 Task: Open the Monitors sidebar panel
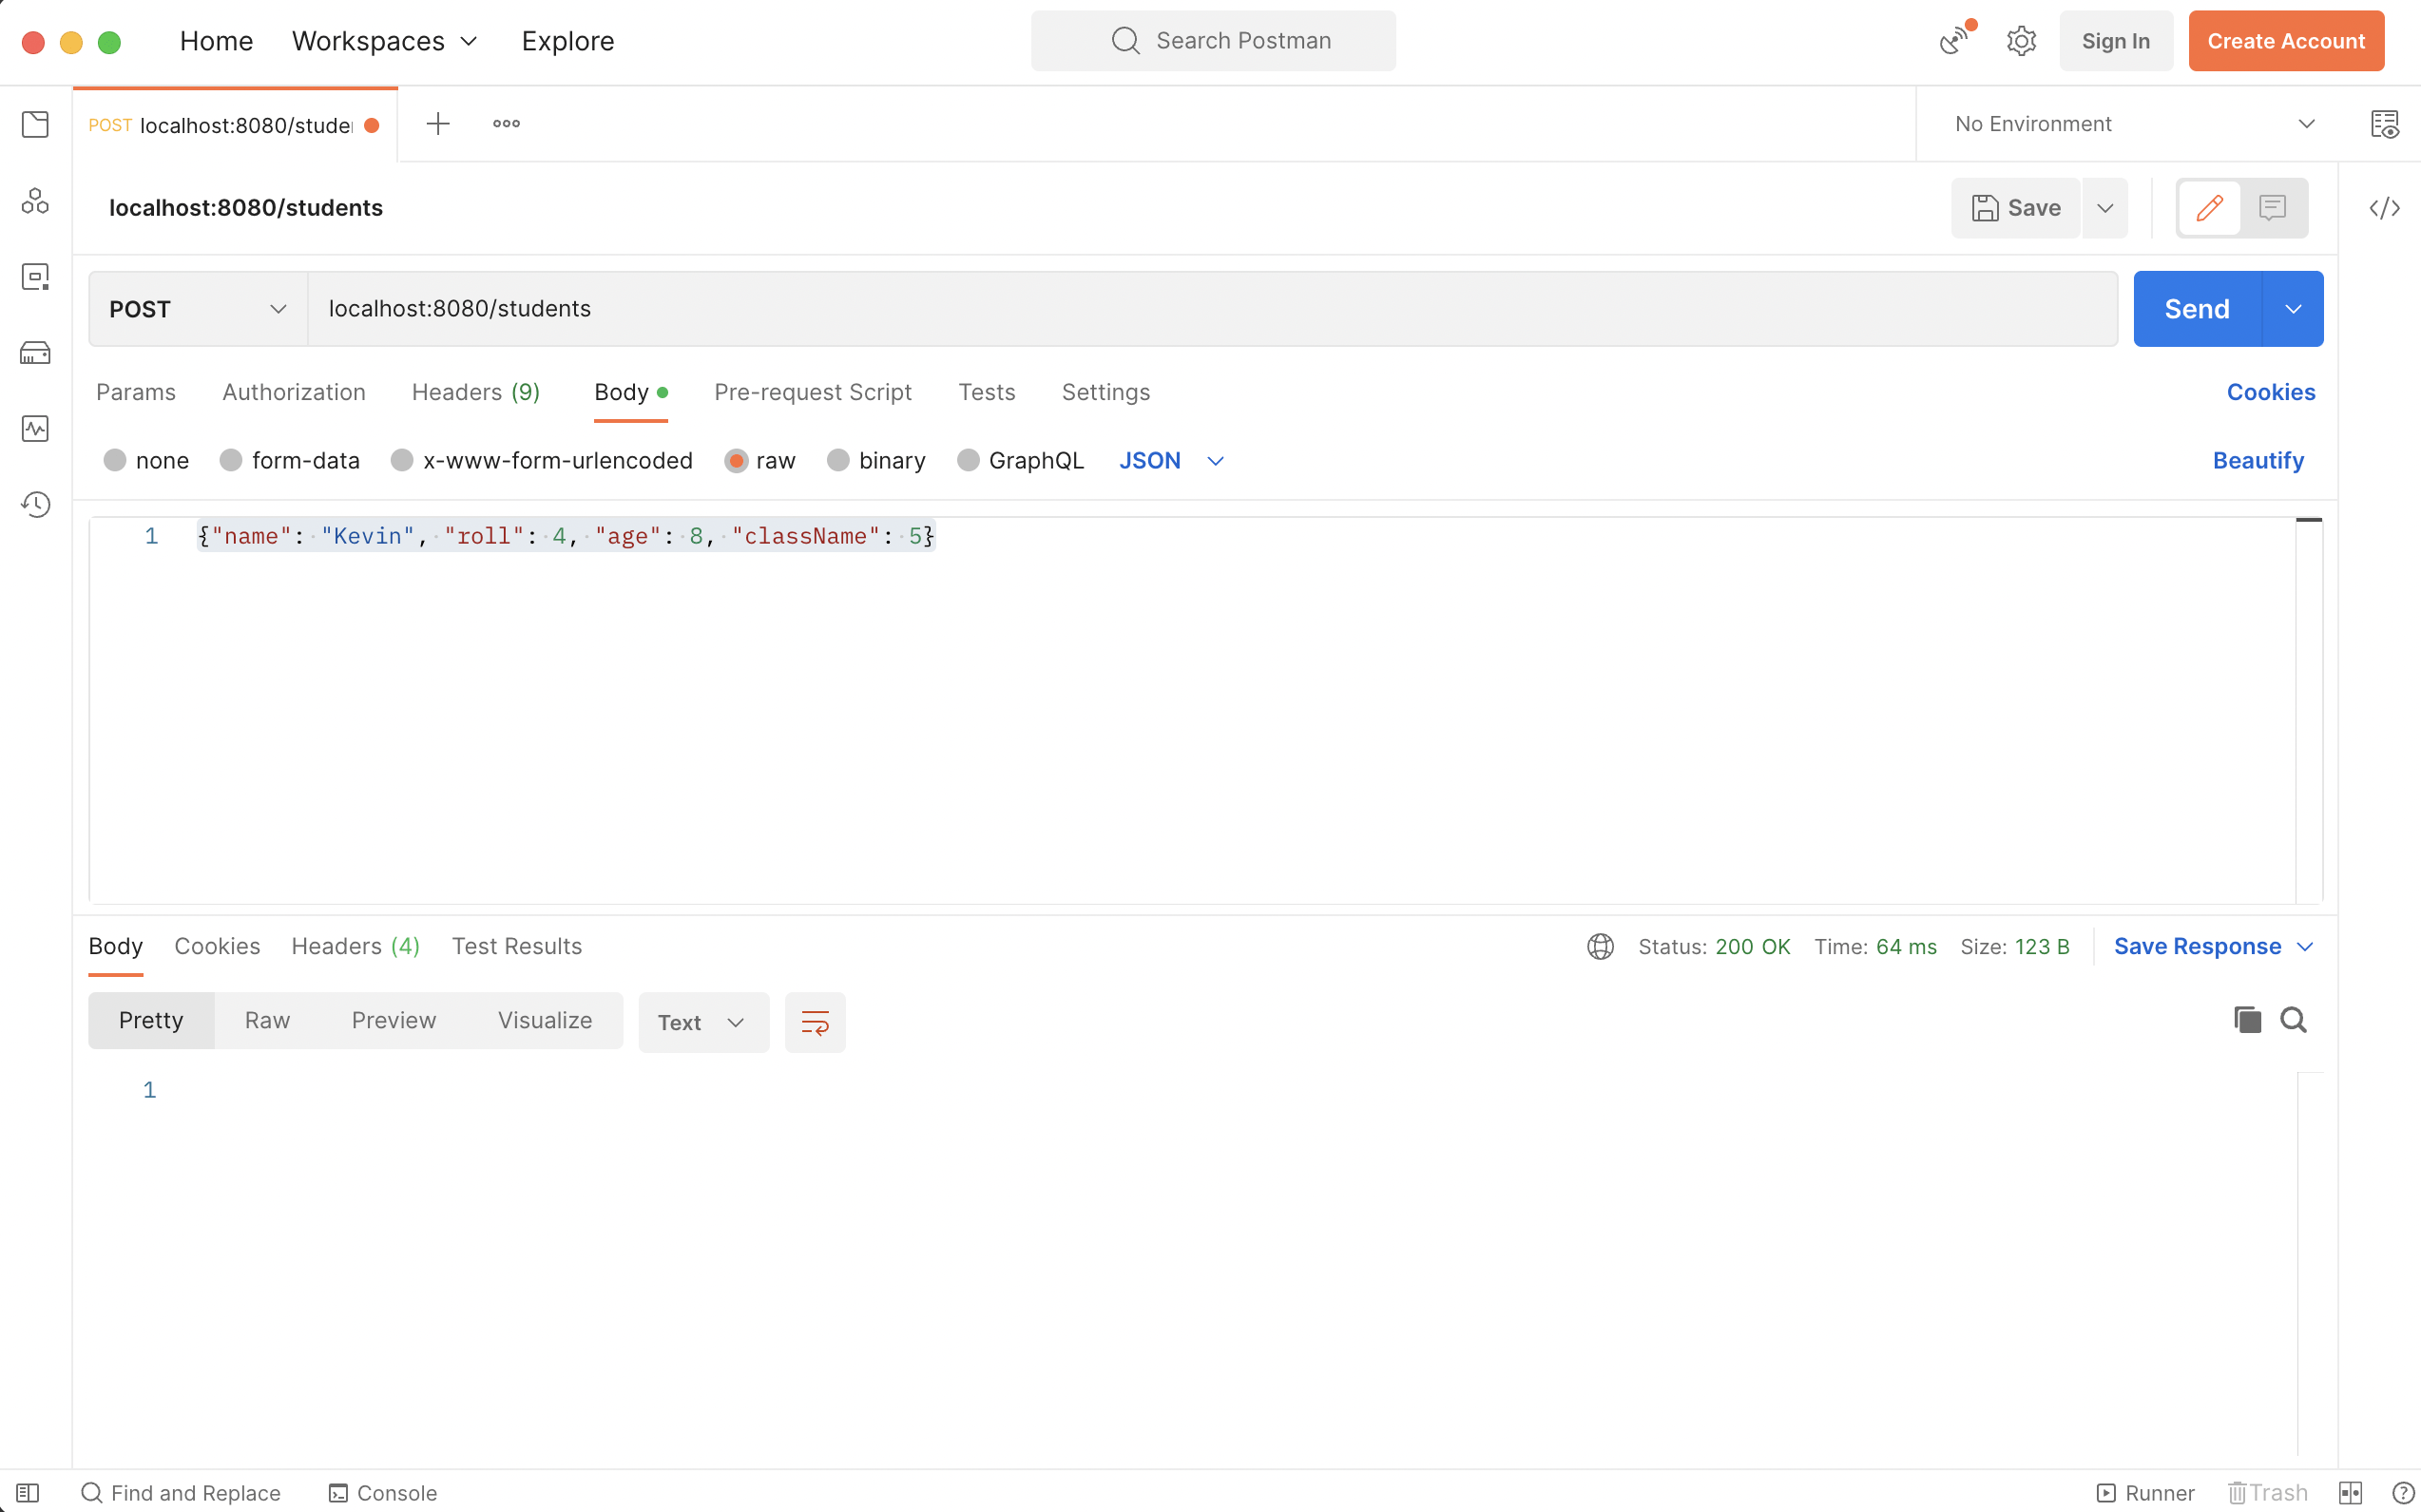35,428
